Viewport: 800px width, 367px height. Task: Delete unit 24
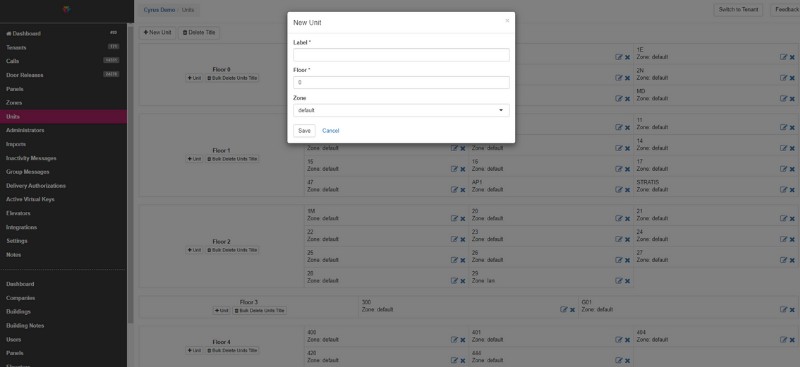[x=792, y=240]
